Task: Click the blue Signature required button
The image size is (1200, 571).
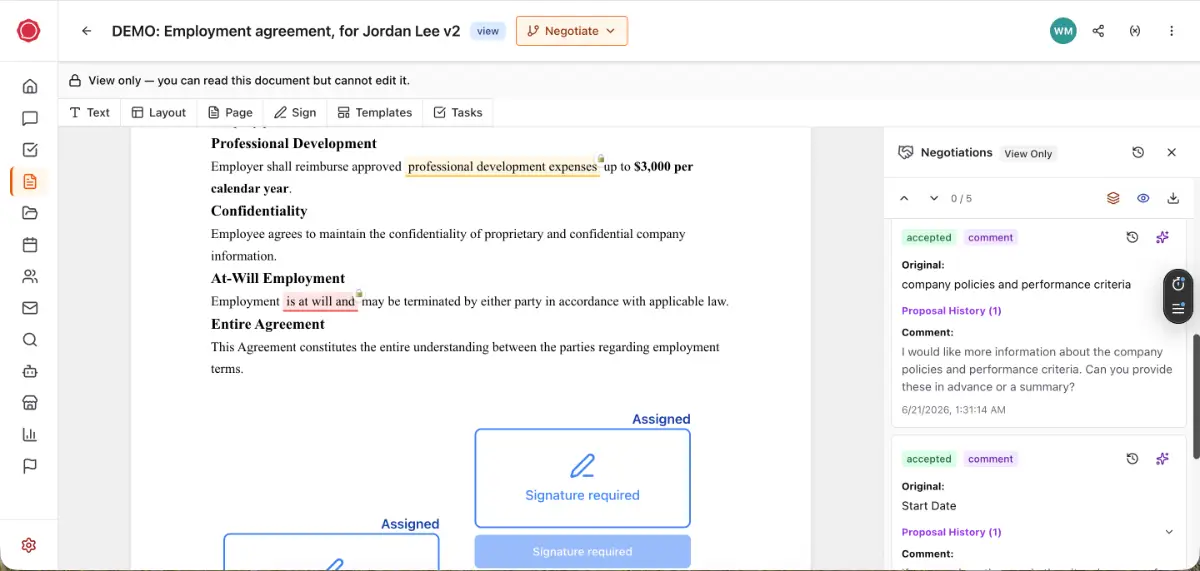Action: (582, 551)
